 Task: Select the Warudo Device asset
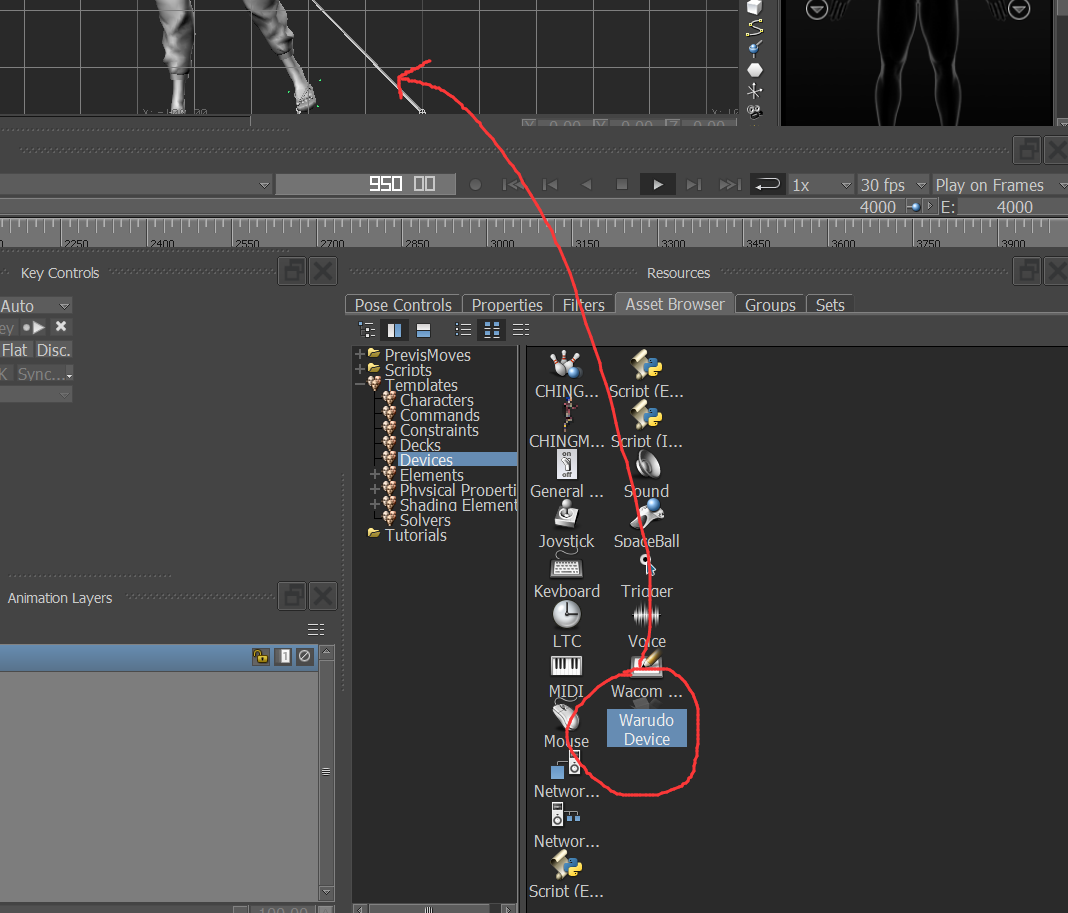click(x=646, y=729)
